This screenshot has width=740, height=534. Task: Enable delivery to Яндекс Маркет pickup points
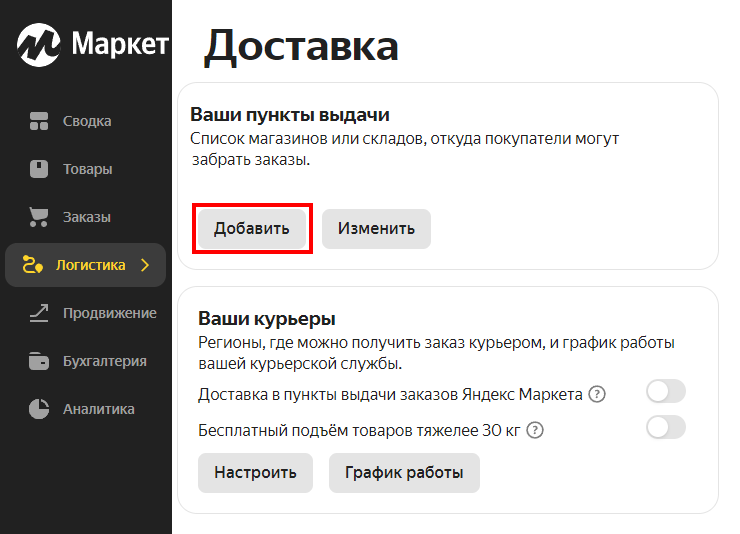click(665, 392)
